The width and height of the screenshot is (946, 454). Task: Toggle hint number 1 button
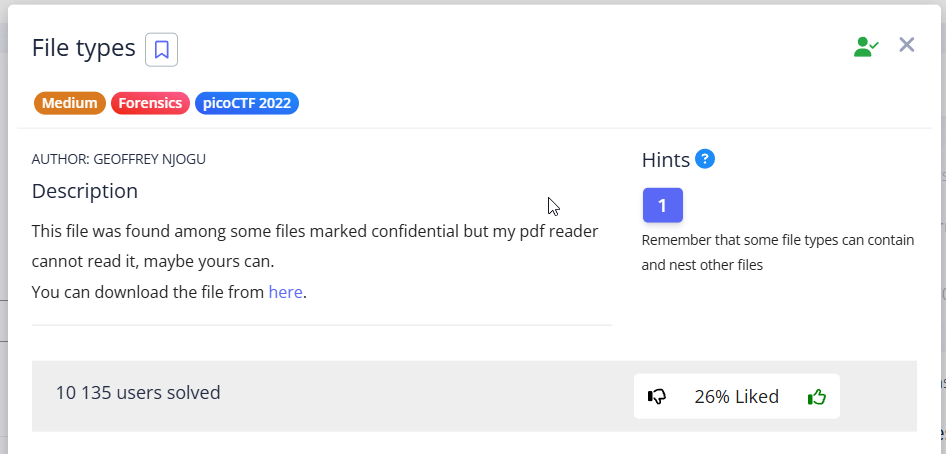(662, 207)
